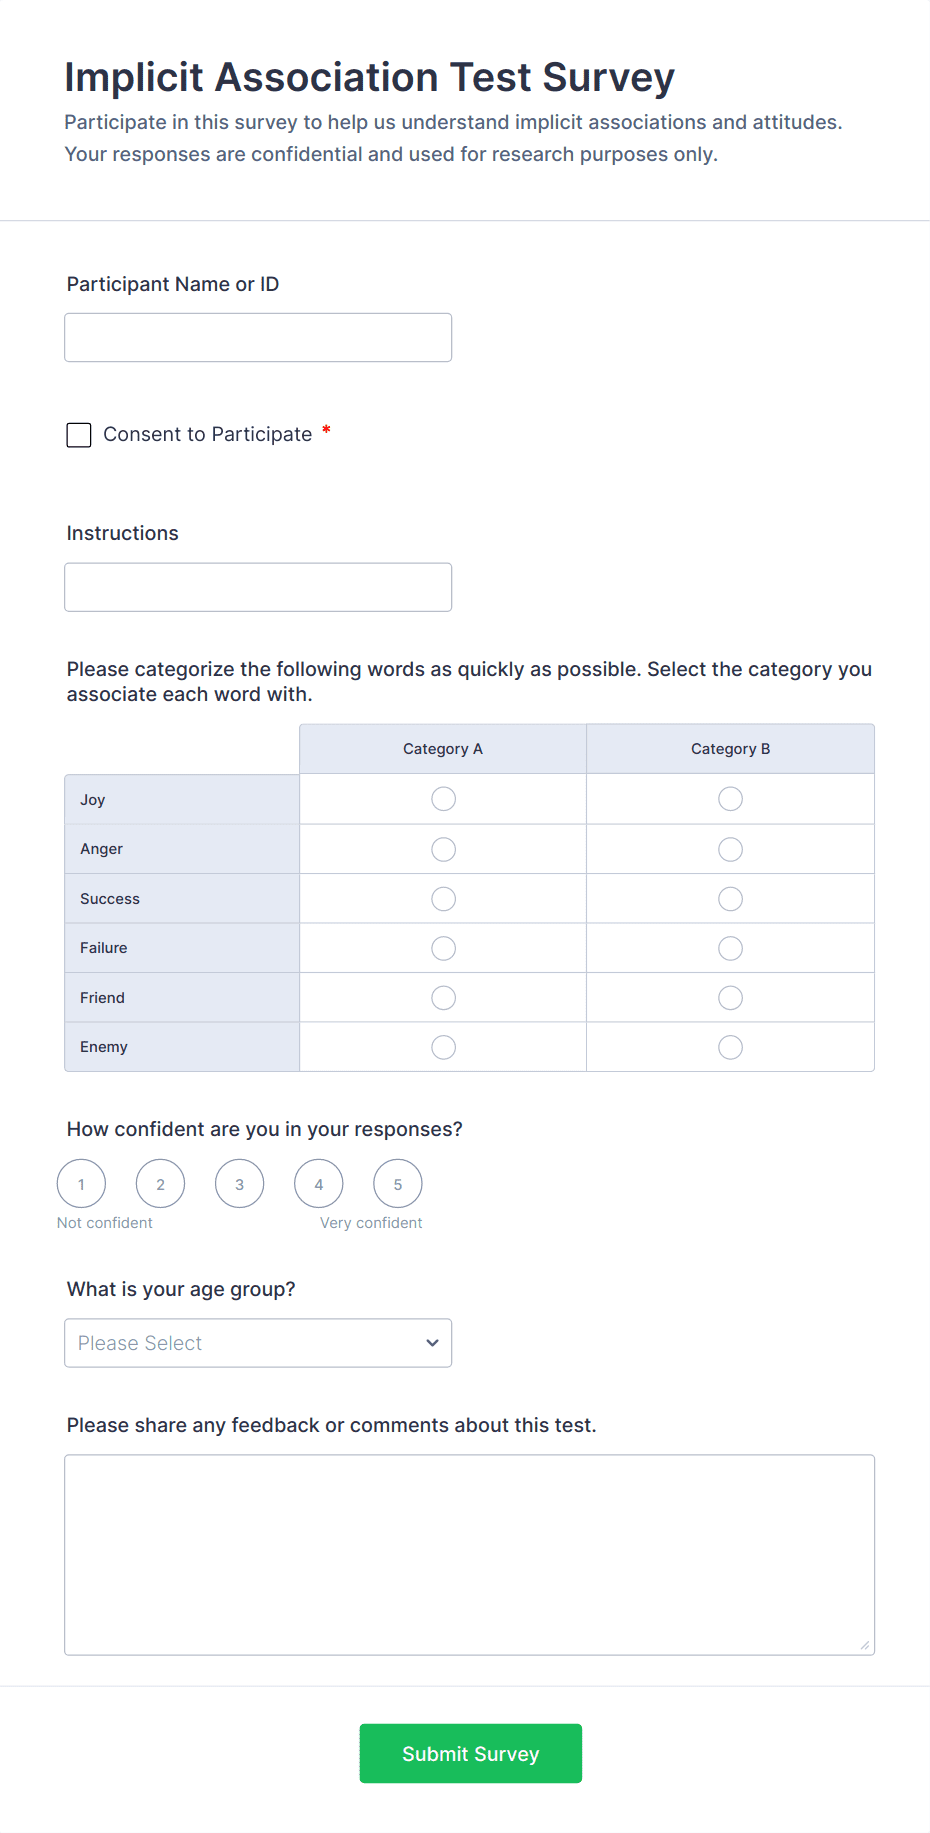Screen dimensions: 930x1833
Task: Assign Success to Category A
Action: 443,898
